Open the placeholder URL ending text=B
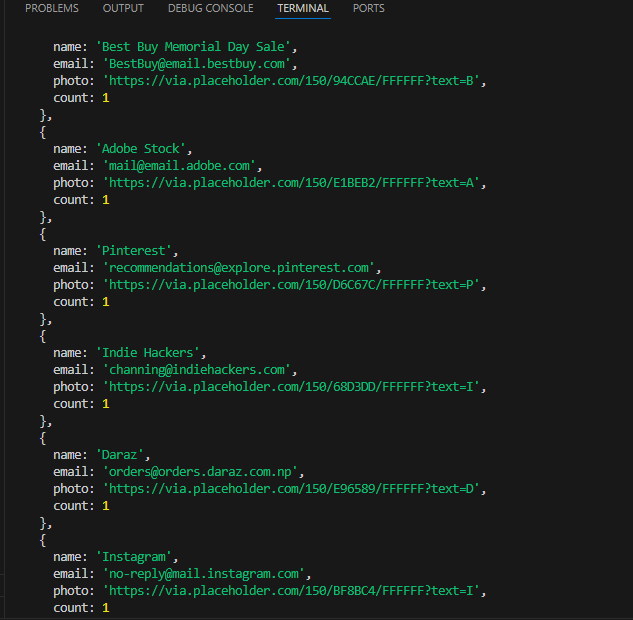This screenshot has height=620, width=633. [291, 81]
